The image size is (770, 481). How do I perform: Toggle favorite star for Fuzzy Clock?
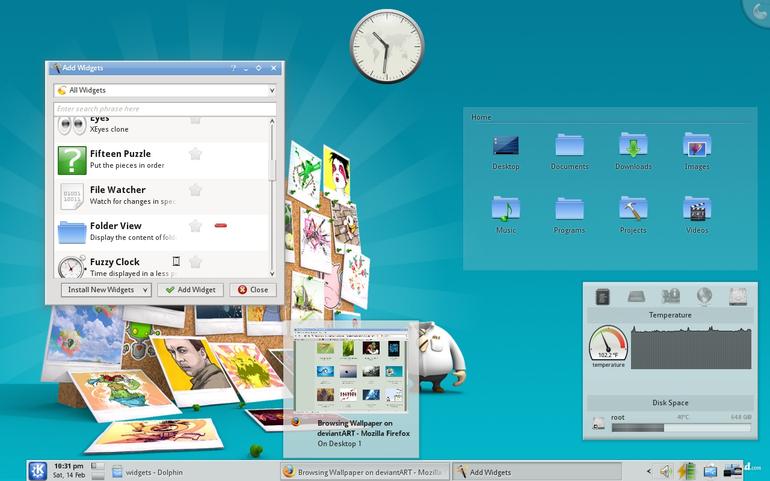pyautogui.click(x=195, y=262)
